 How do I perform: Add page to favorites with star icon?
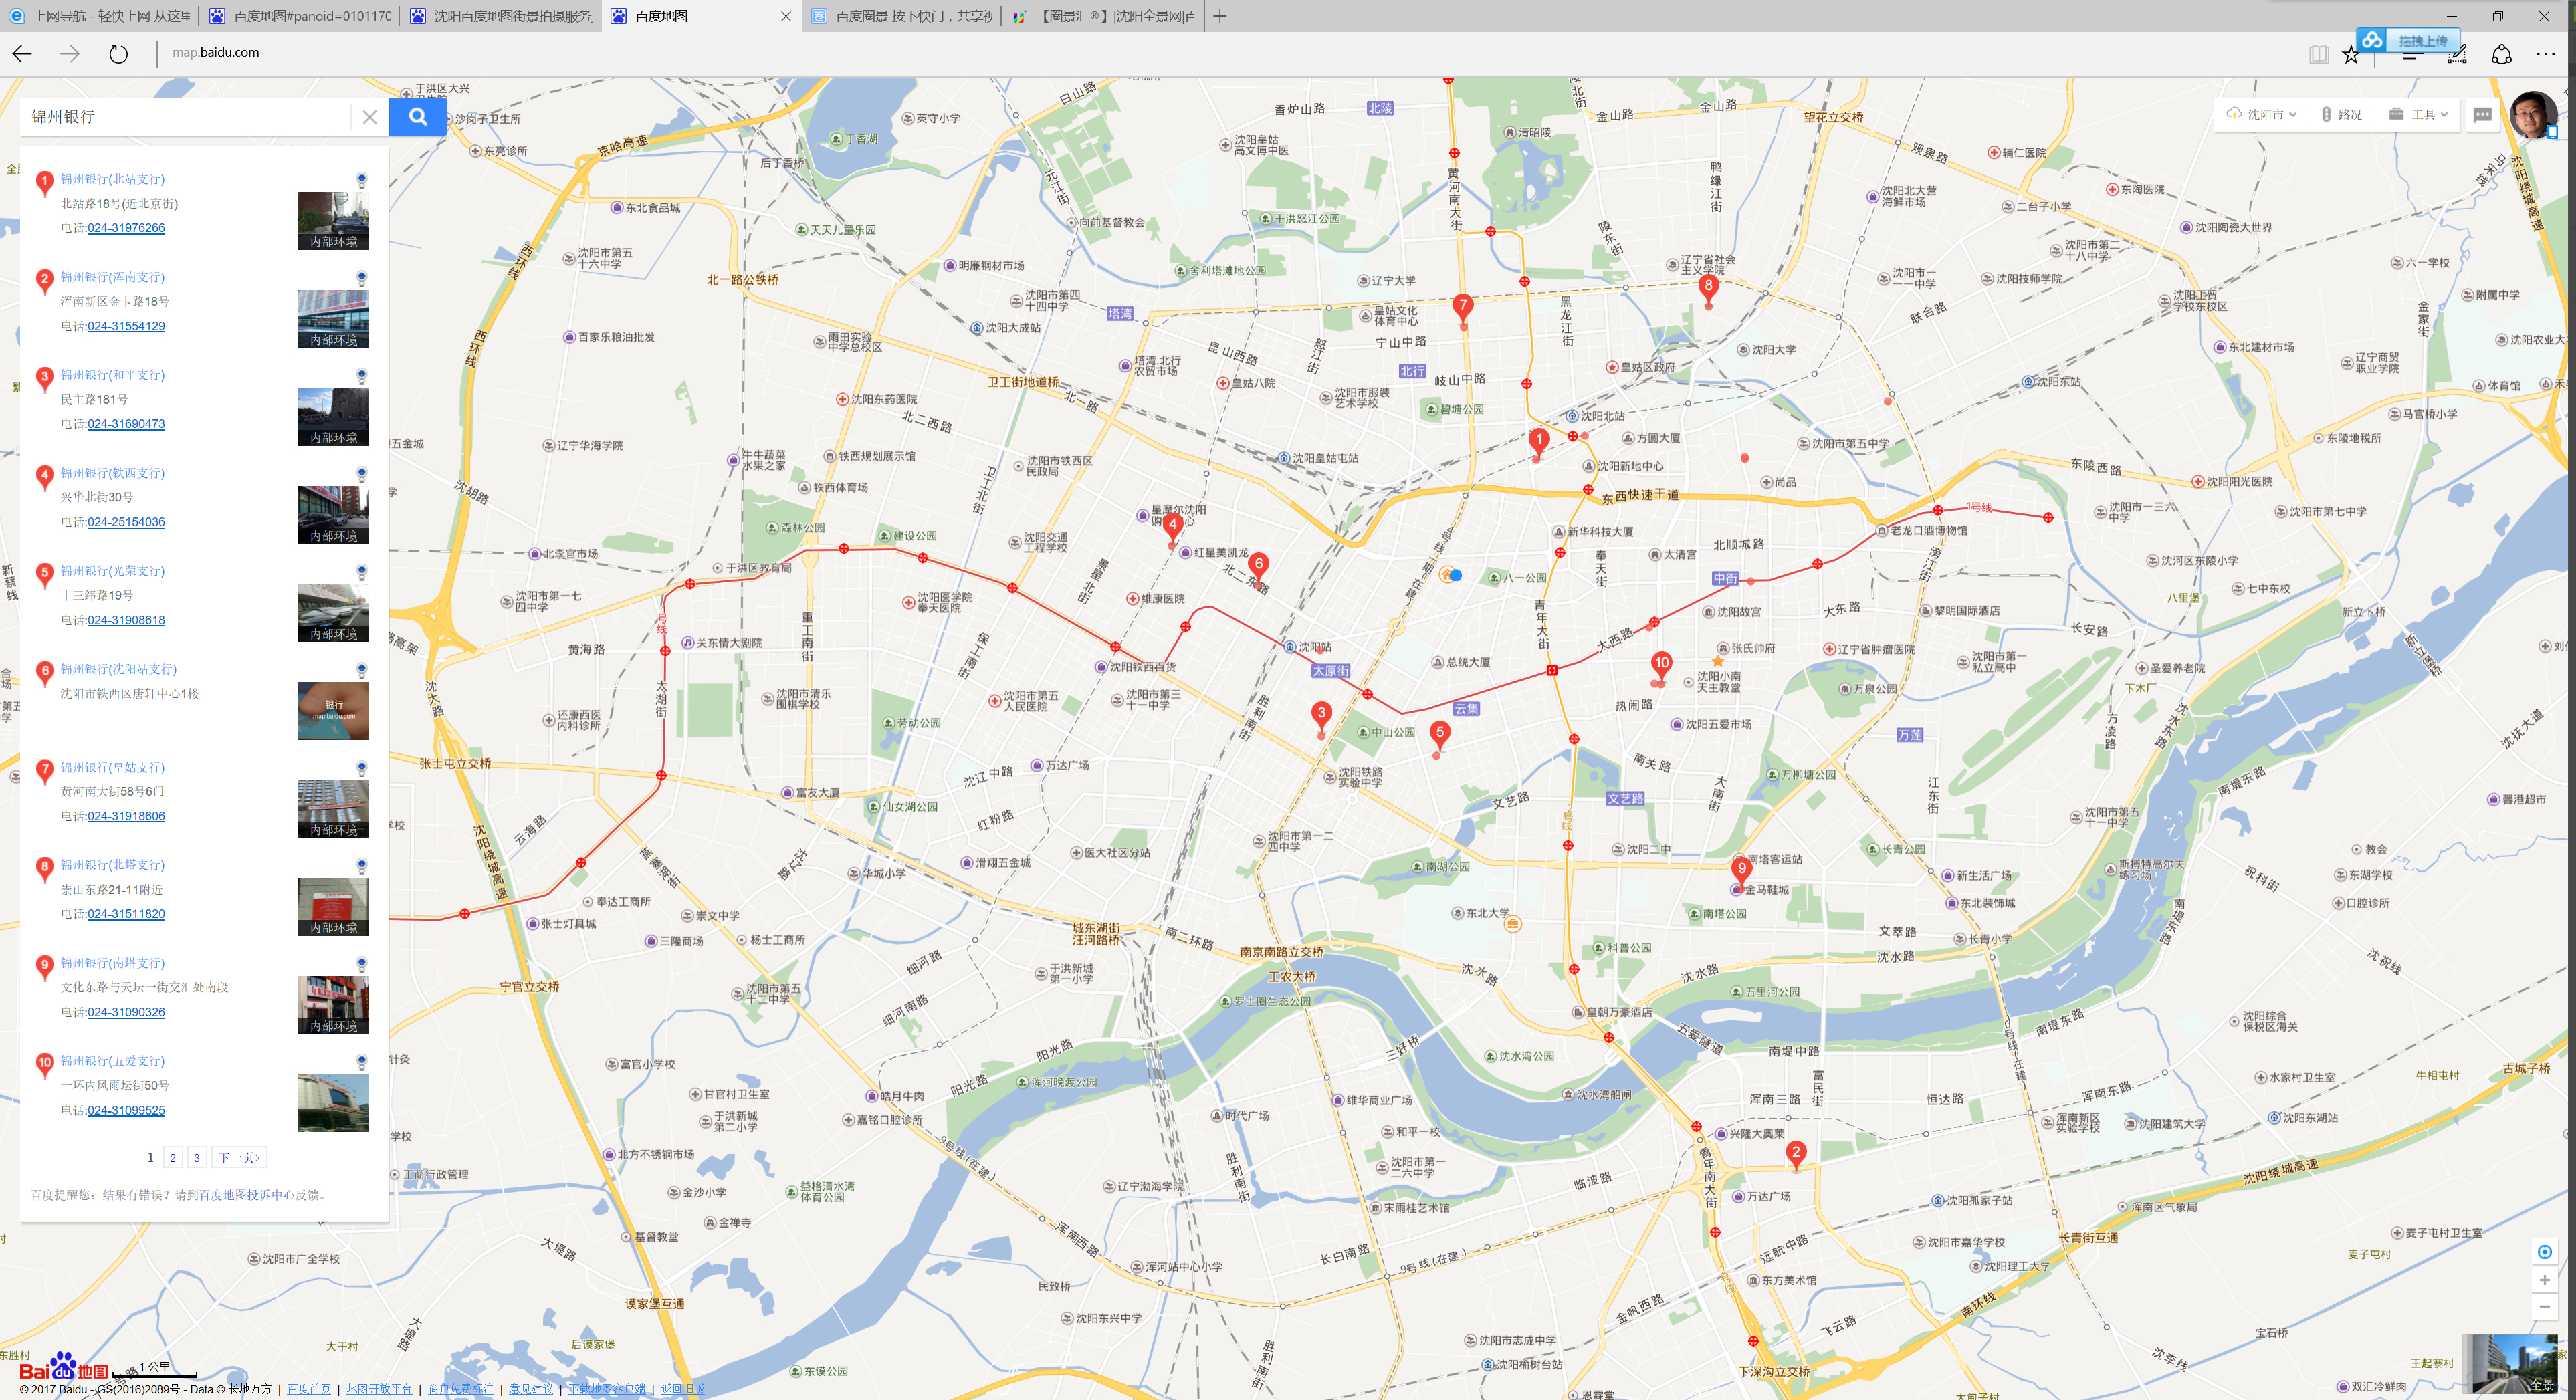click(2351, 55)
